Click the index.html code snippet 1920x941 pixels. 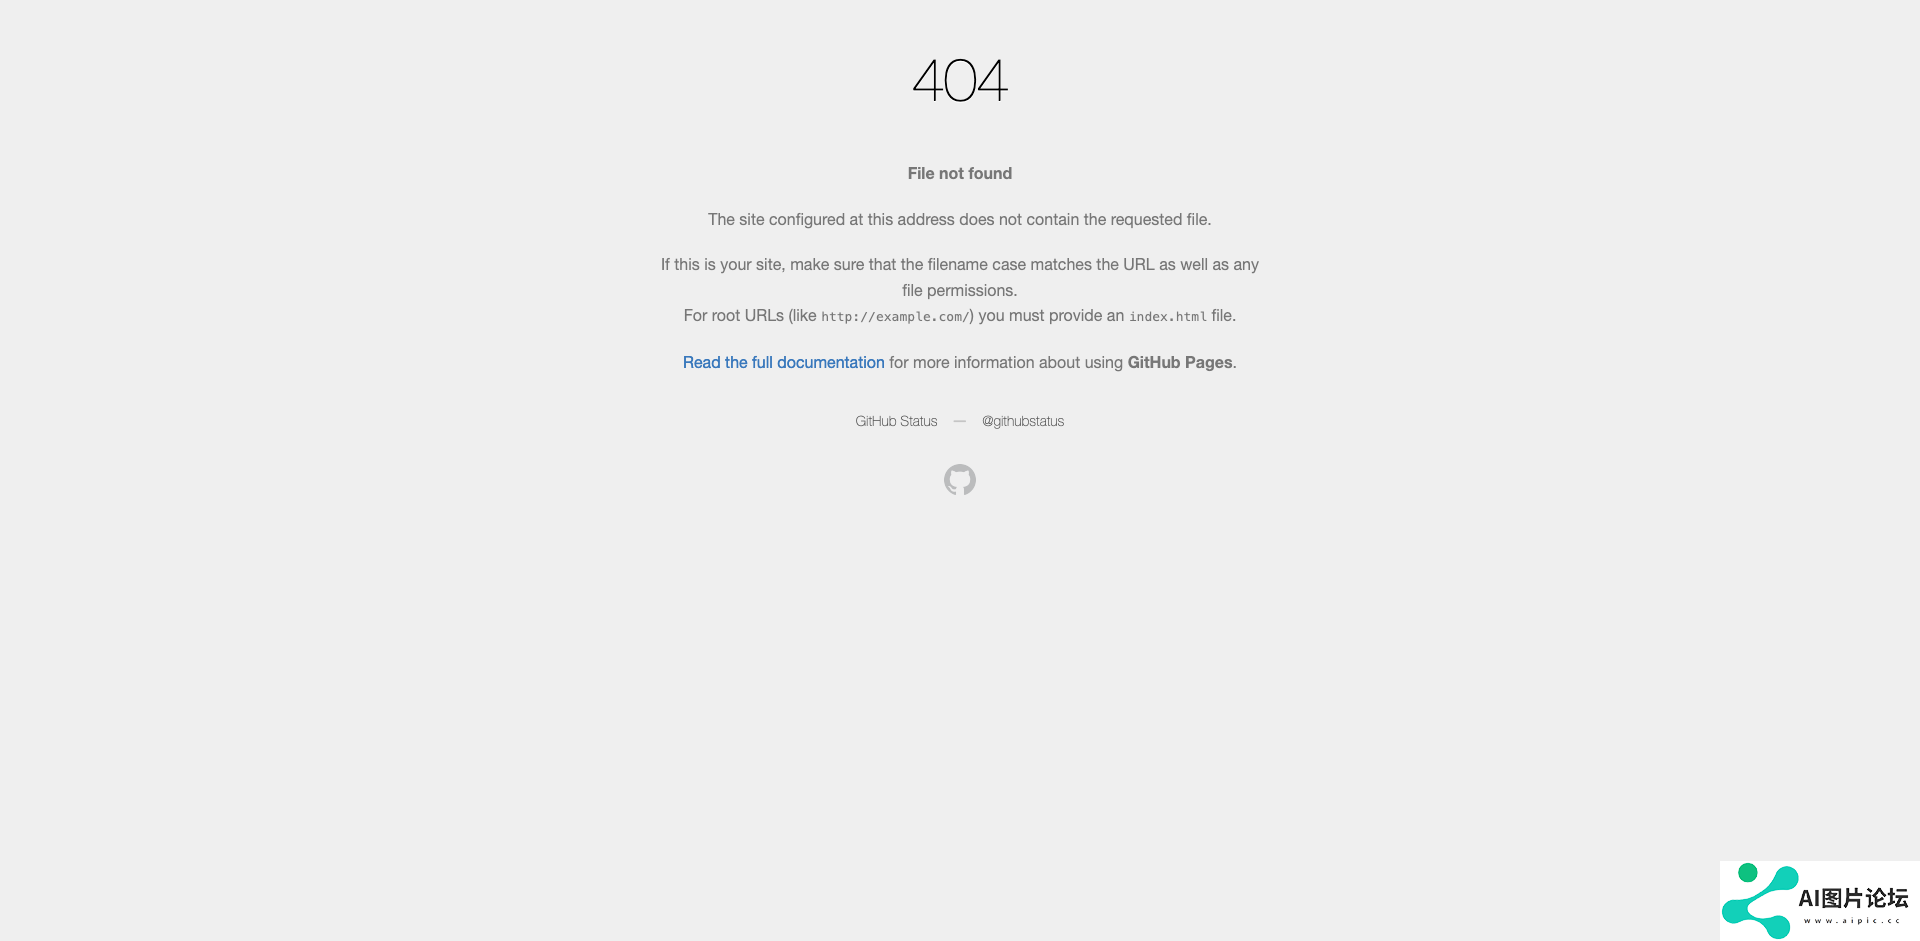pyautogui.click(x=1168, y=316)
